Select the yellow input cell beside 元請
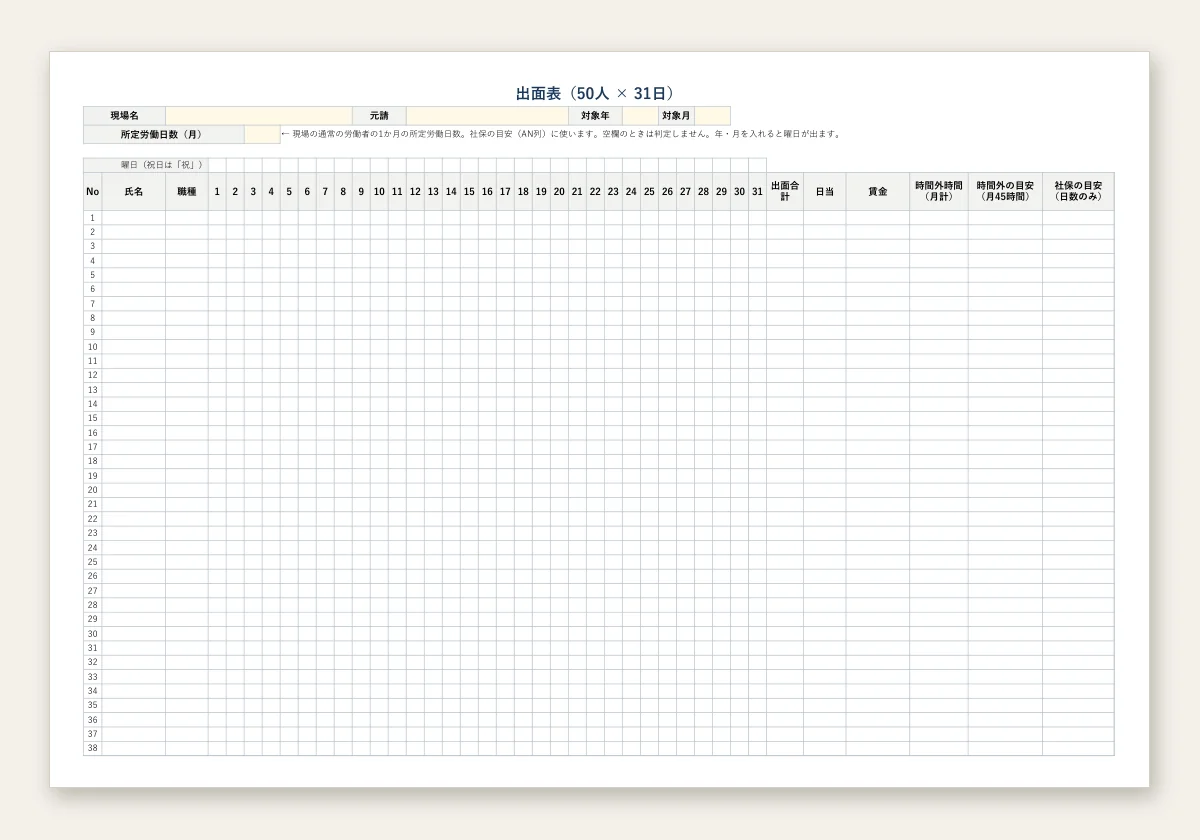This screenshot has width=1200, height=840. pos(487,116)
